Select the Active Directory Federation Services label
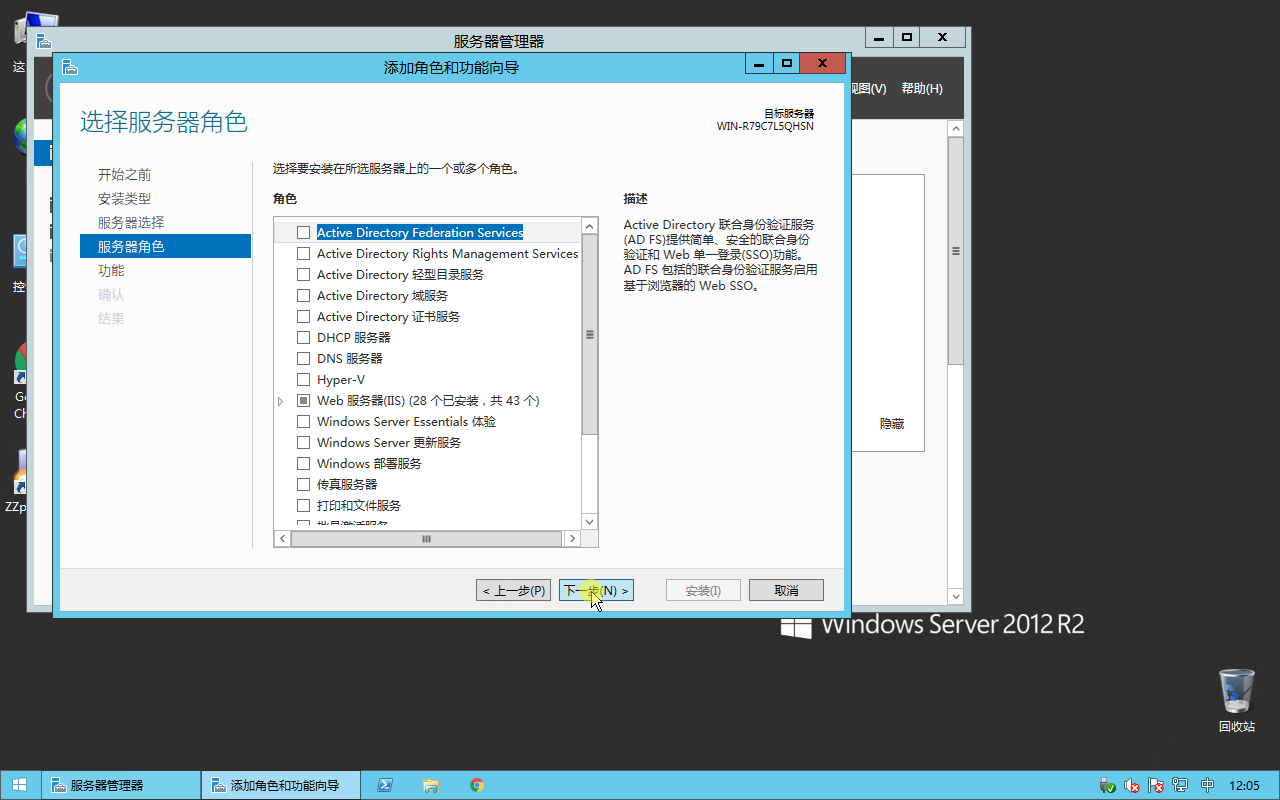The height and width of the screenshot is (800, 1280). tap(420, 232)
